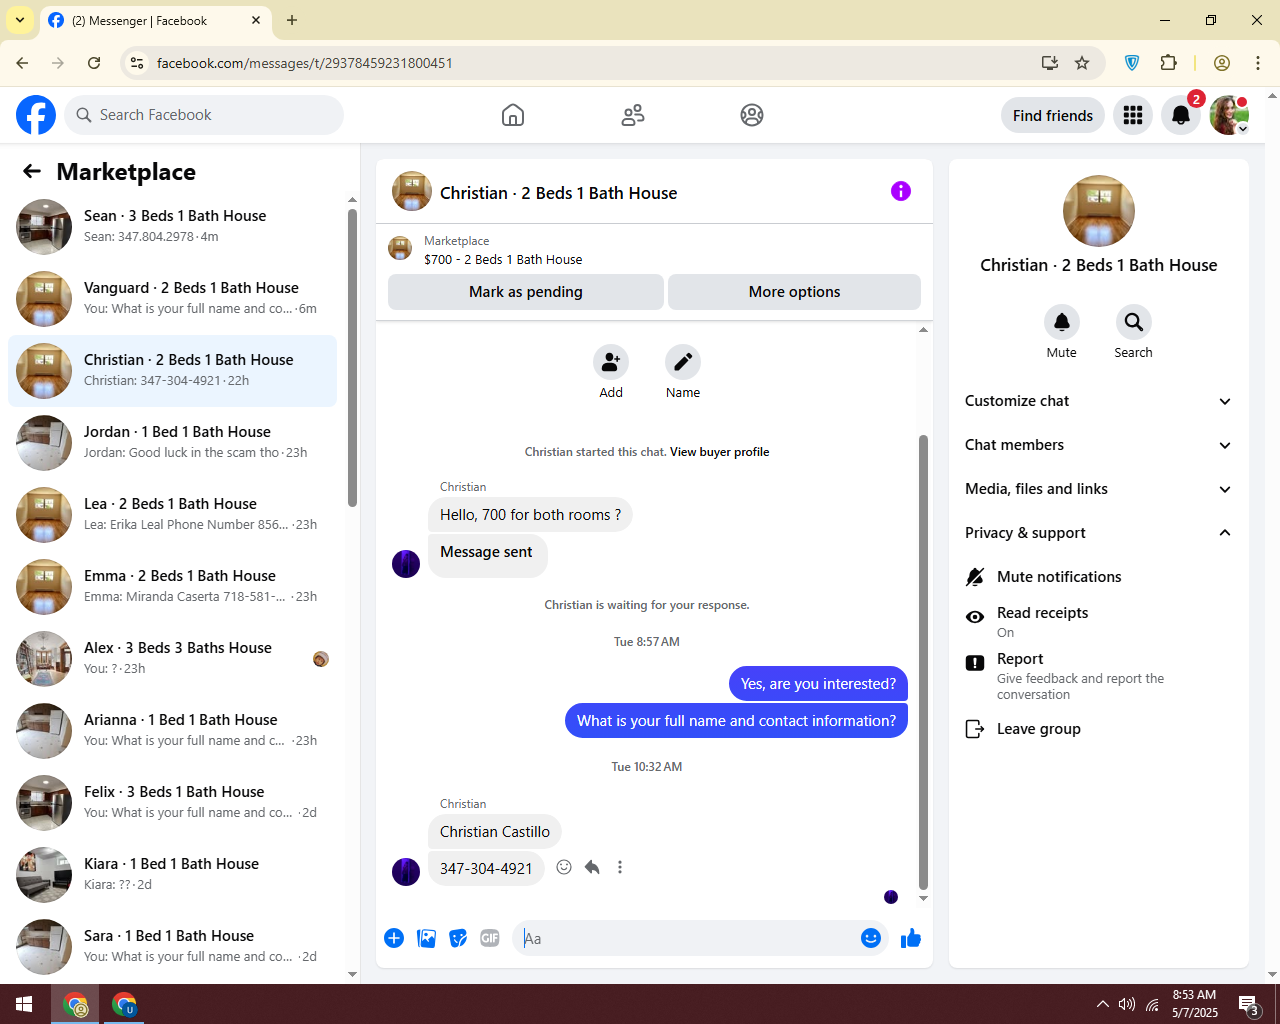Open the Home feed icon
The width and height of the screenshot is (1280, 1024).
513,115
